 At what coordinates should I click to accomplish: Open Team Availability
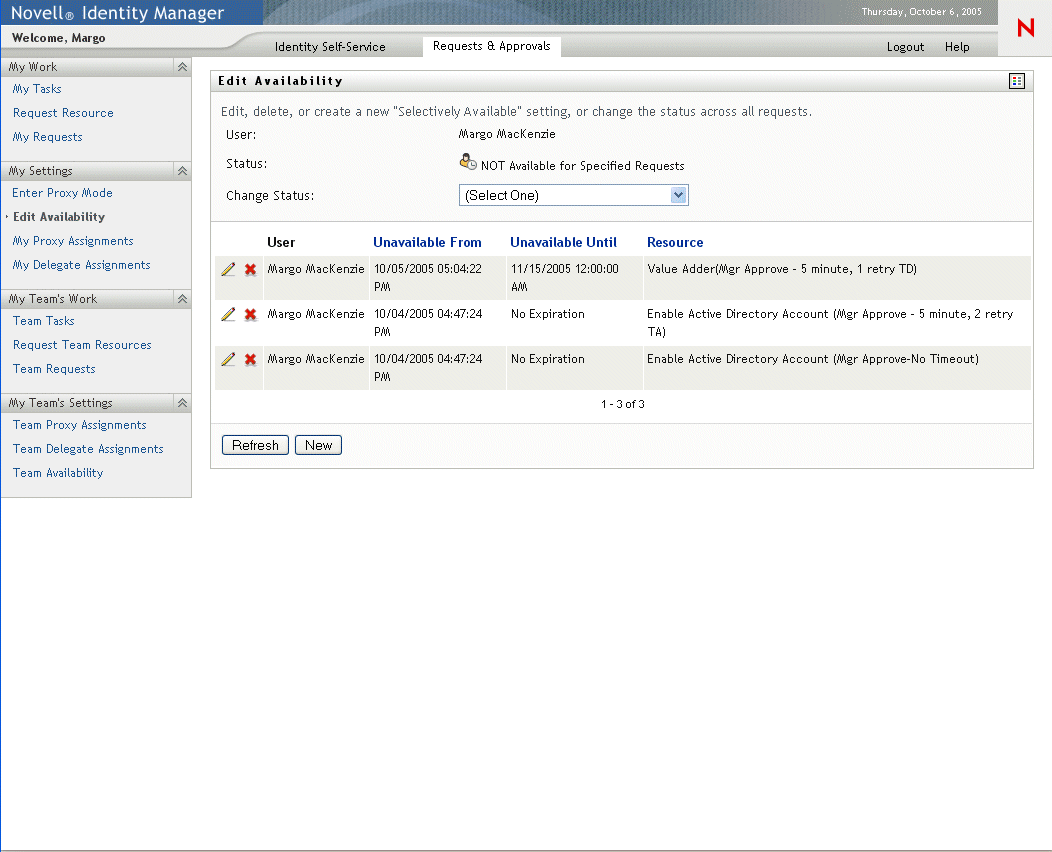click(58, 474)
